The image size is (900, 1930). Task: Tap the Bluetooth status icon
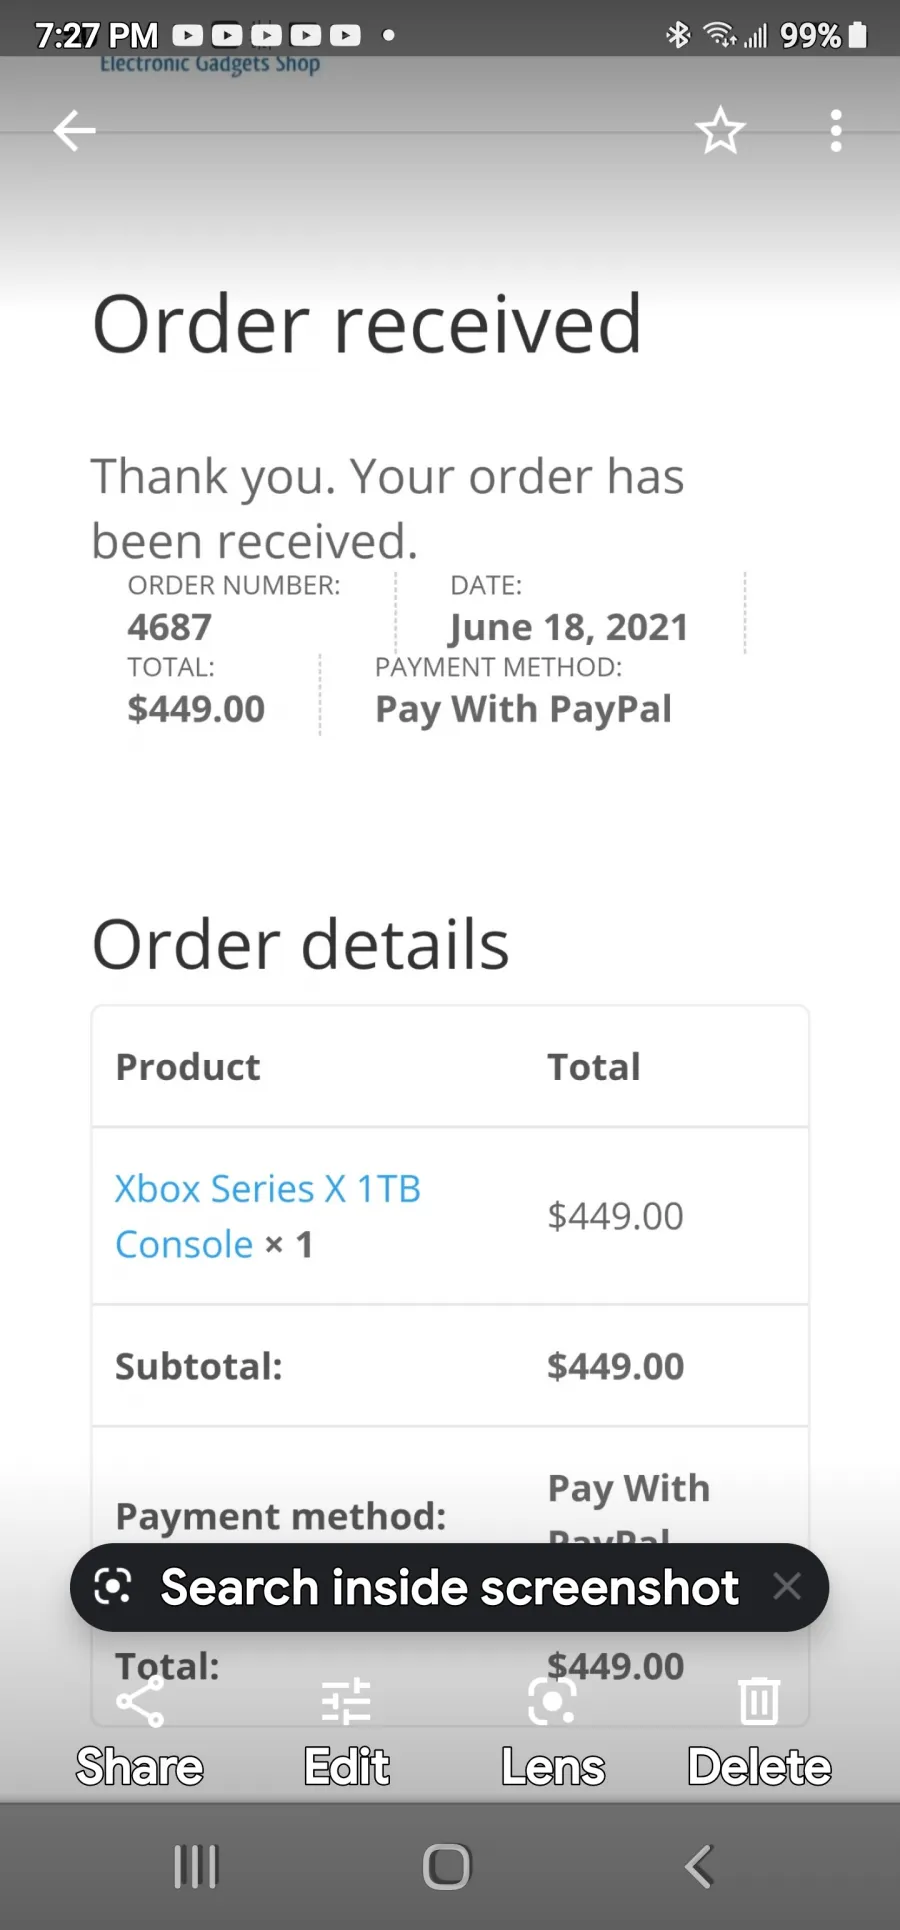point(678,36)
